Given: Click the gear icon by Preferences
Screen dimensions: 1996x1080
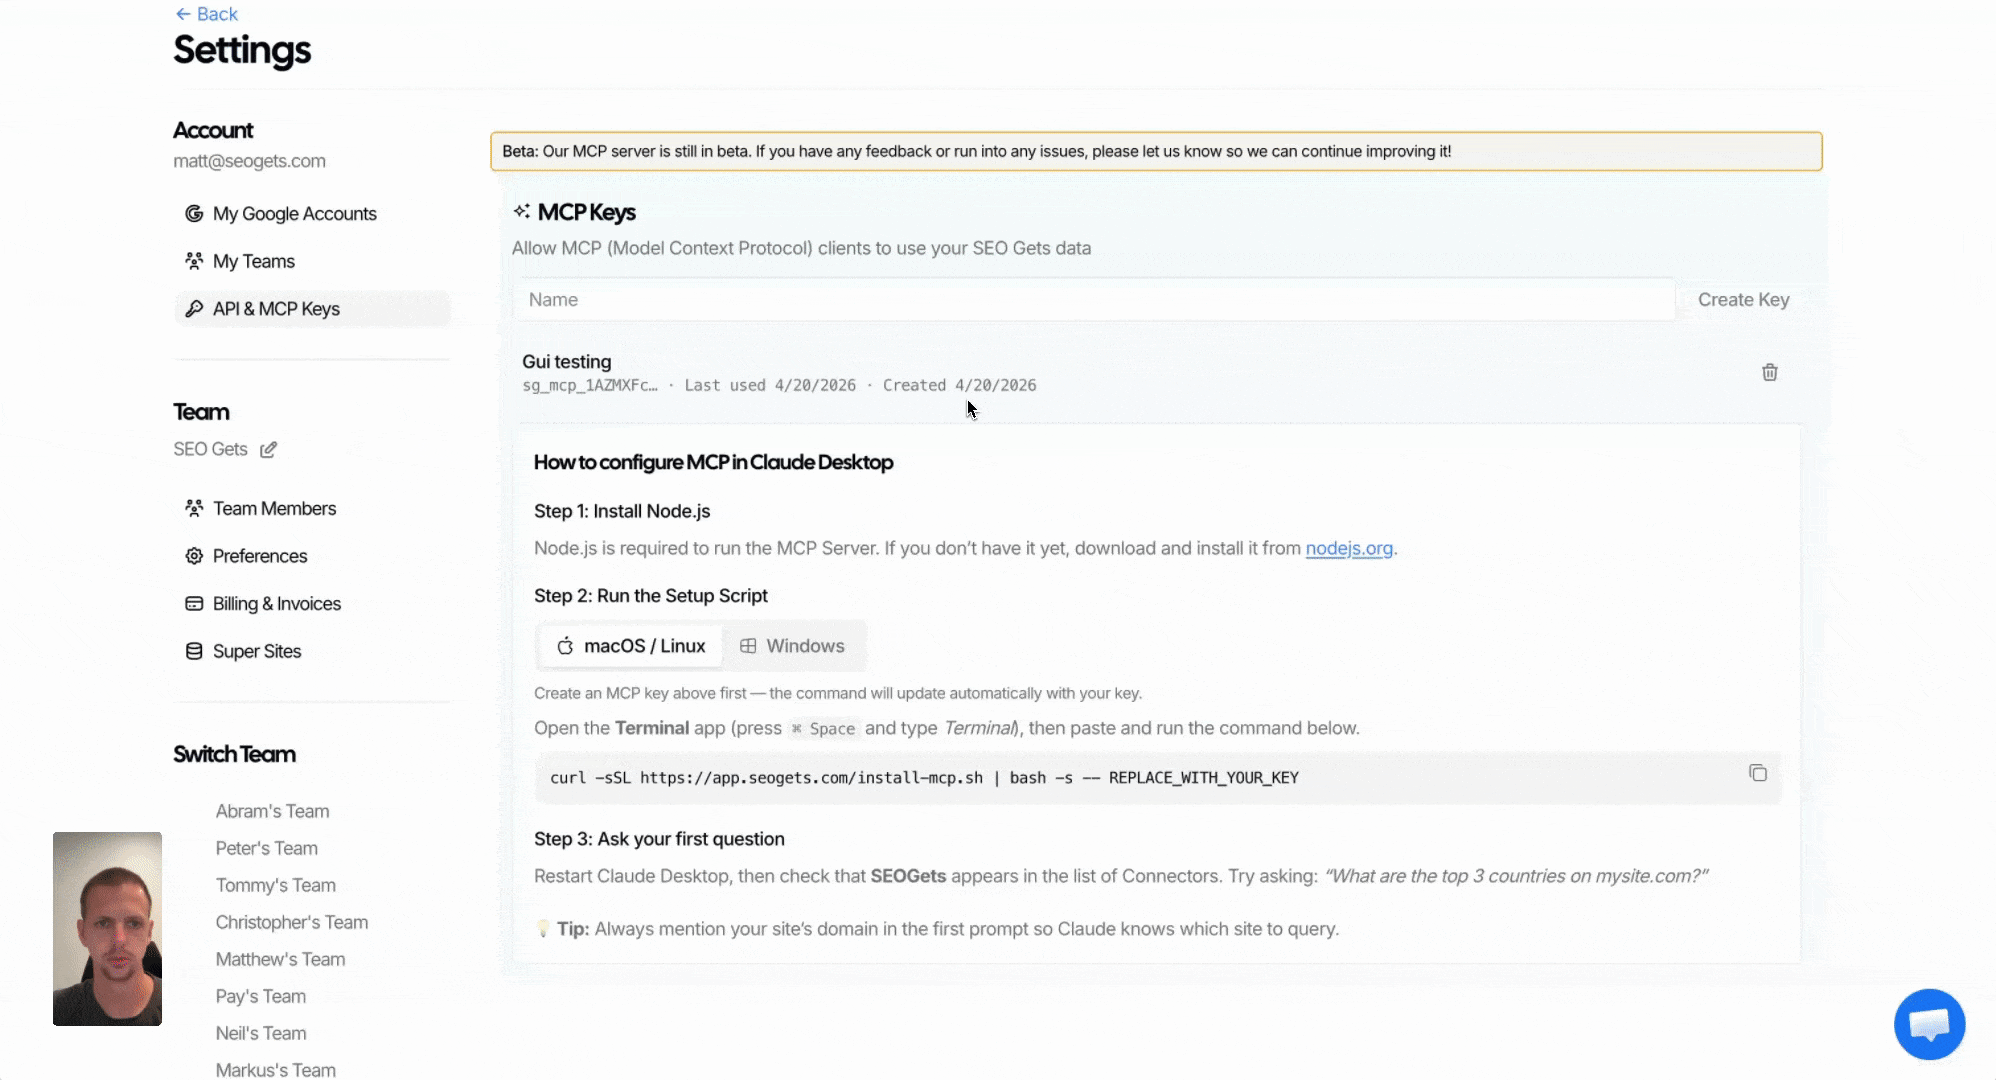Looking at the screenshot, I should click(194, 556).
